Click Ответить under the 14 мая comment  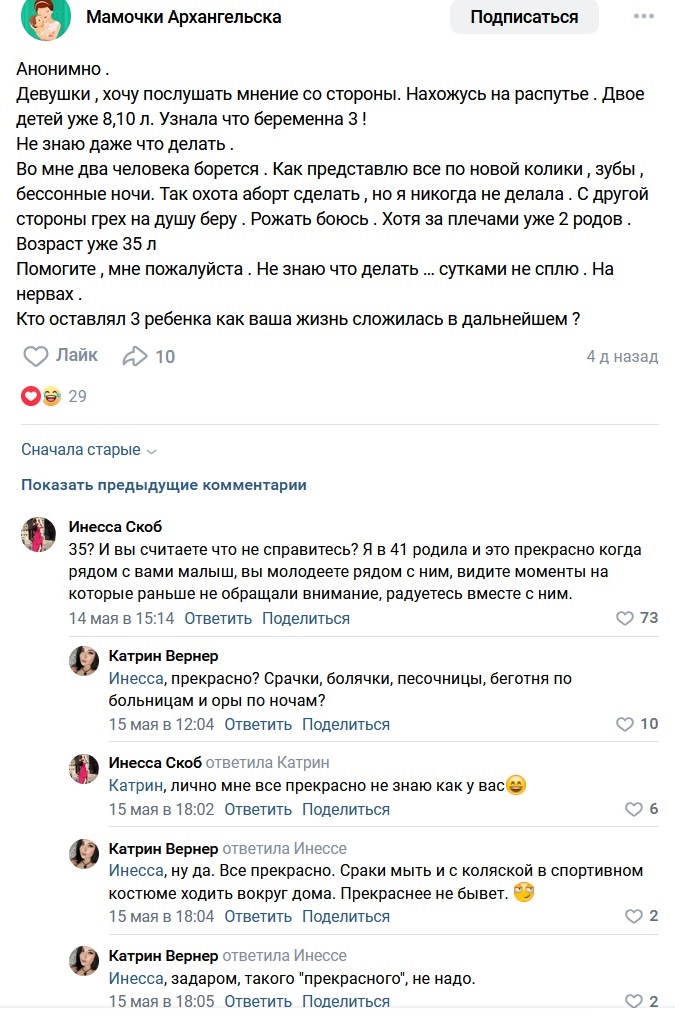tap(218, 618)
